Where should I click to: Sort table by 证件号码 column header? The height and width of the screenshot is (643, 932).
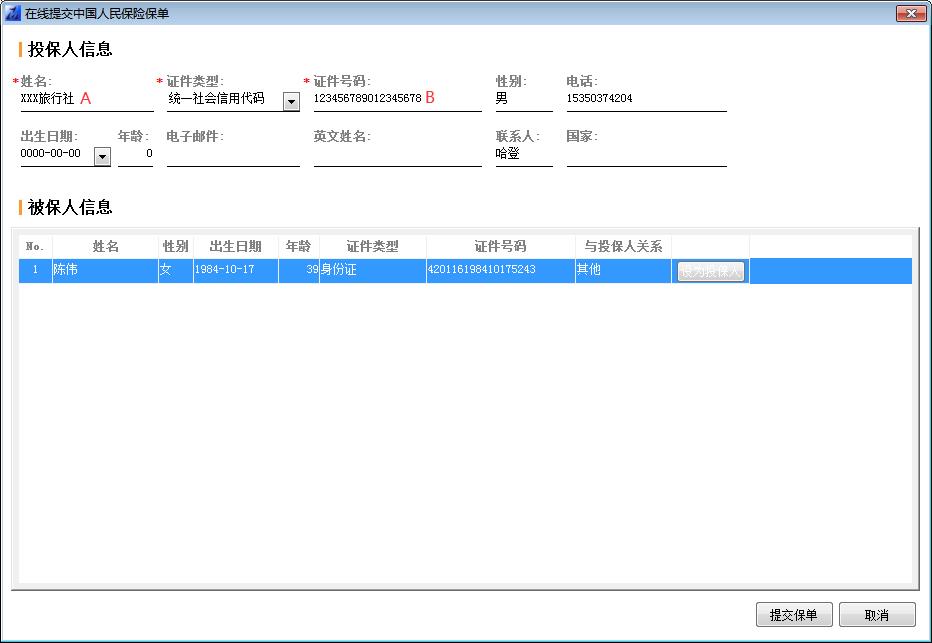[x=500, y=246]
